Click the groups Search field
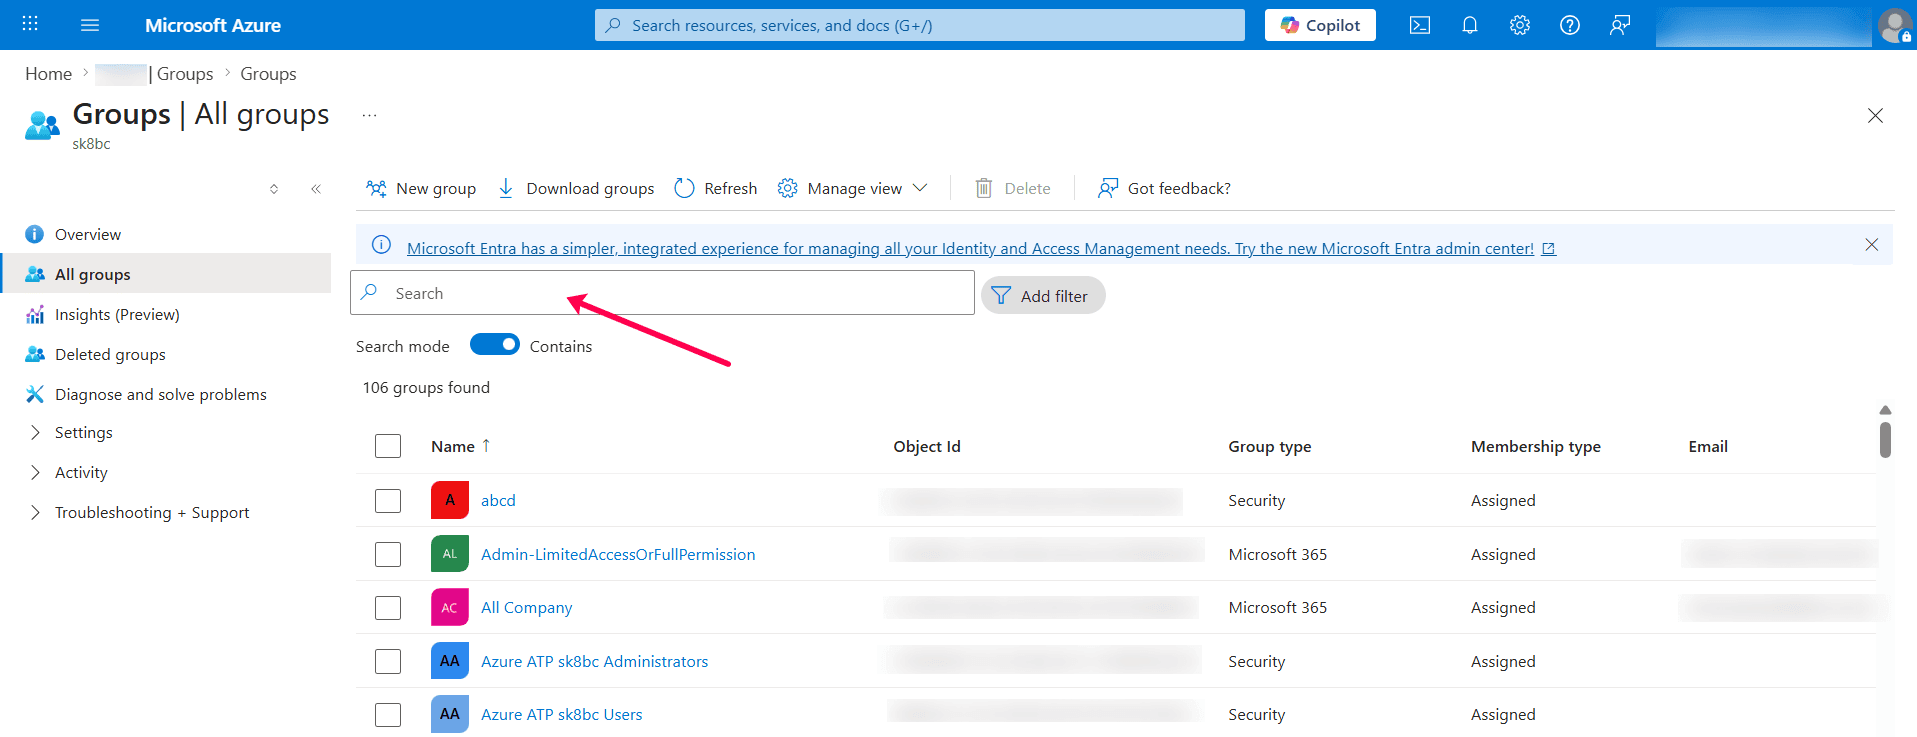 click(662, 293)
